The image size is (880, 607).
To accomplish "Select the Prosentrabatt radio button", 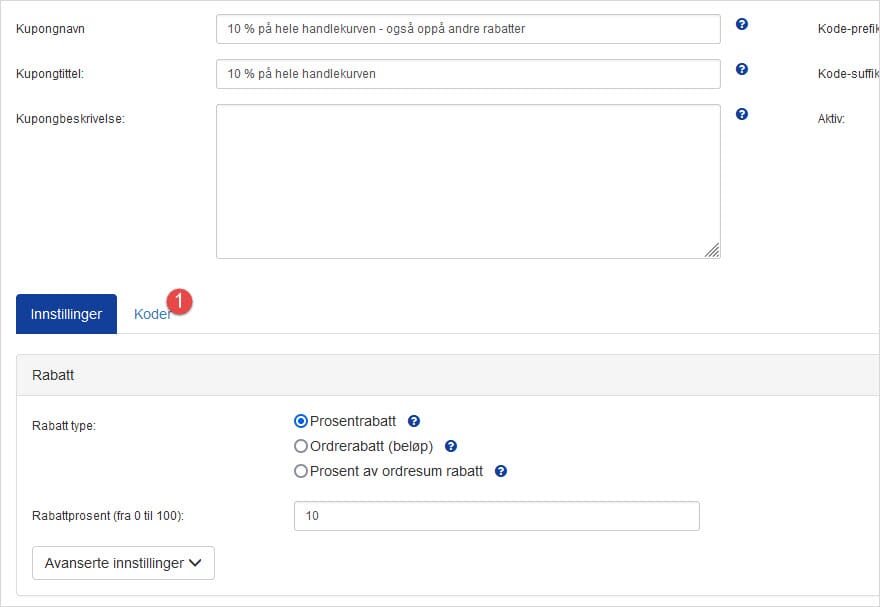I will [301, 422].
